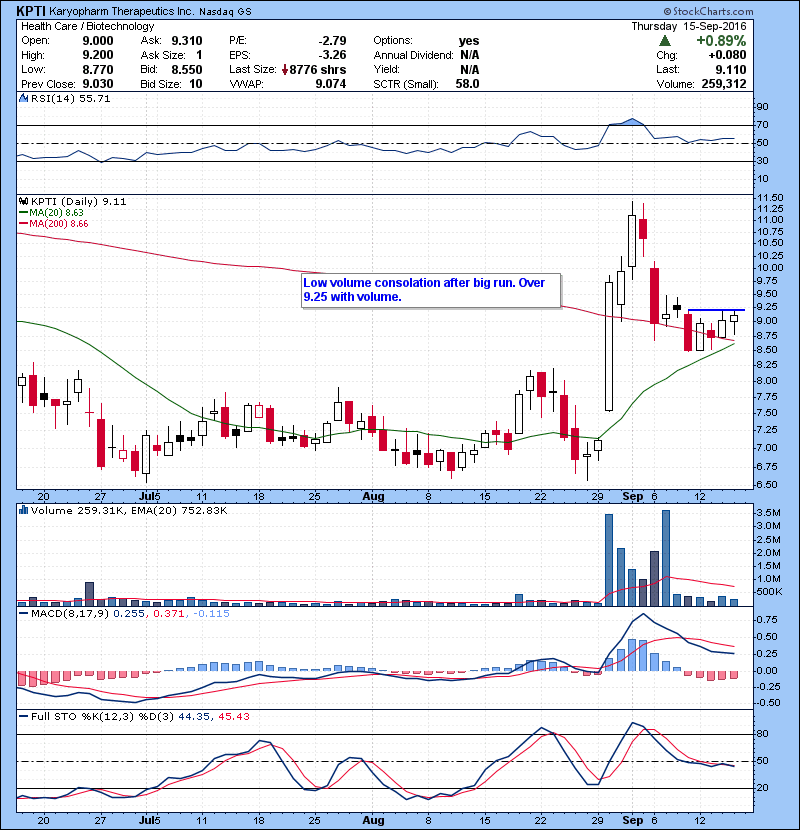
Task: Click the MA(20) 8.63 legend entry
Action: coord(56,213)
